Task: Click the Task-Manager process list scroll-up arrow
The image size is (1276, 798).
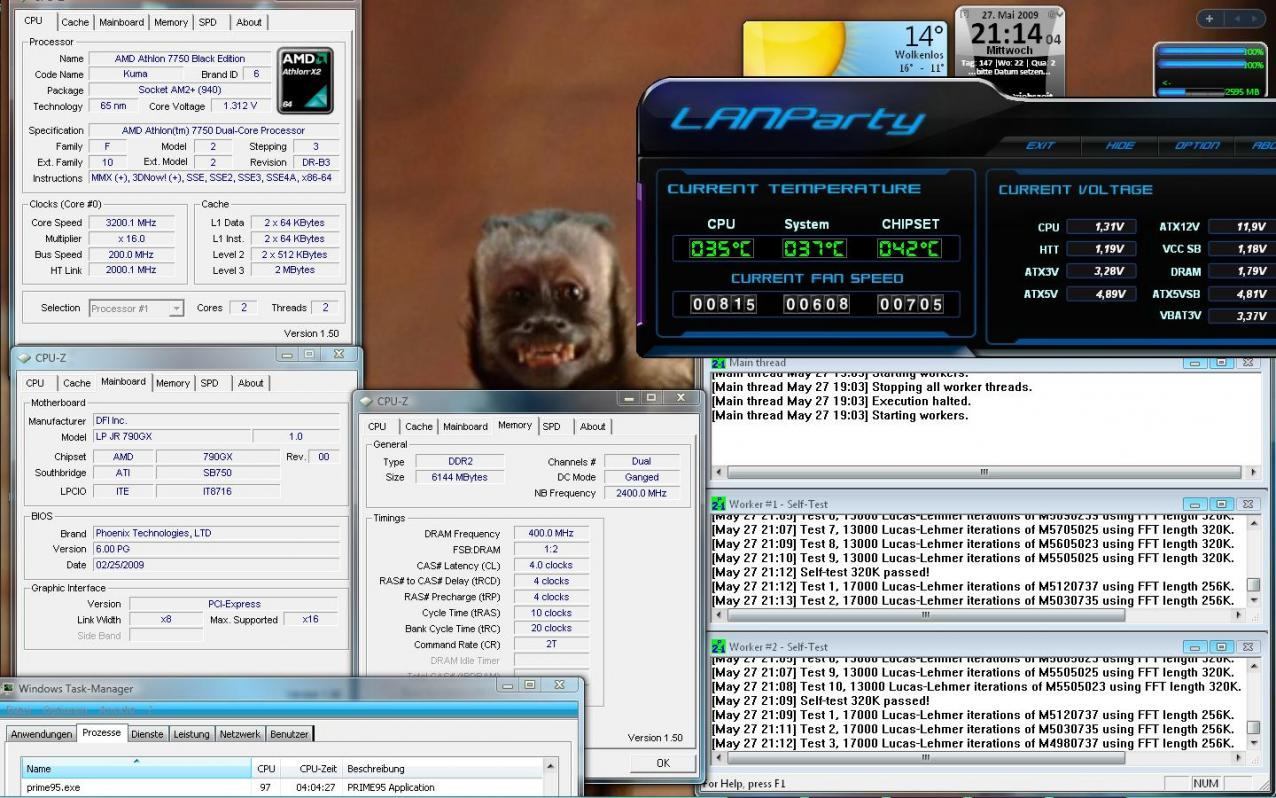Action: (551, 767)
